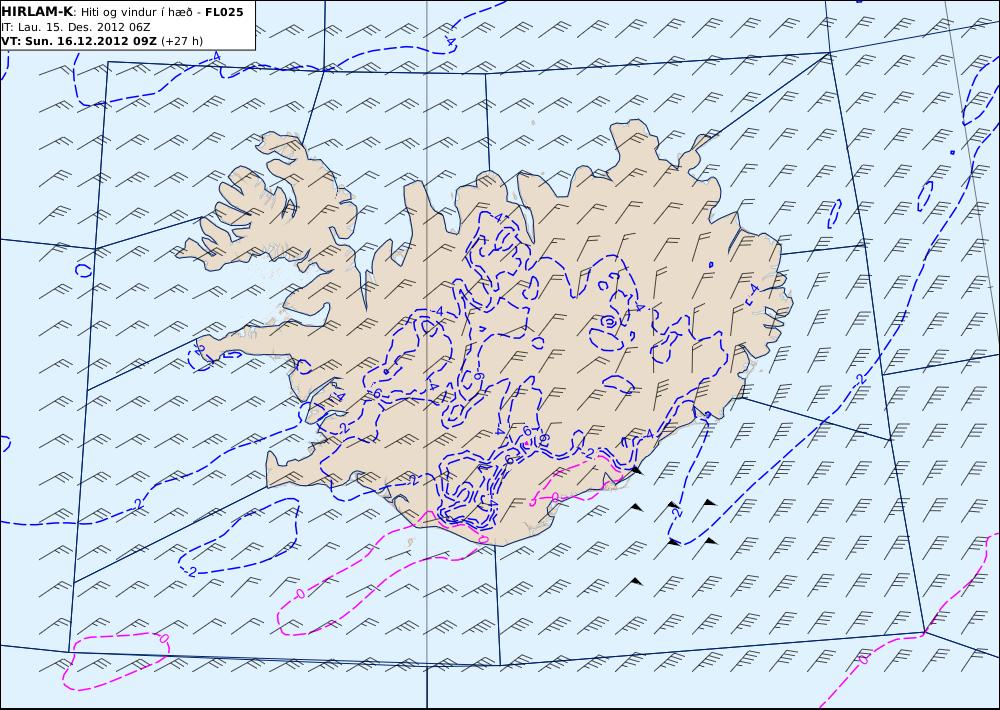Click the '(+27 h)' forecast offset text

tap(182, 41)
